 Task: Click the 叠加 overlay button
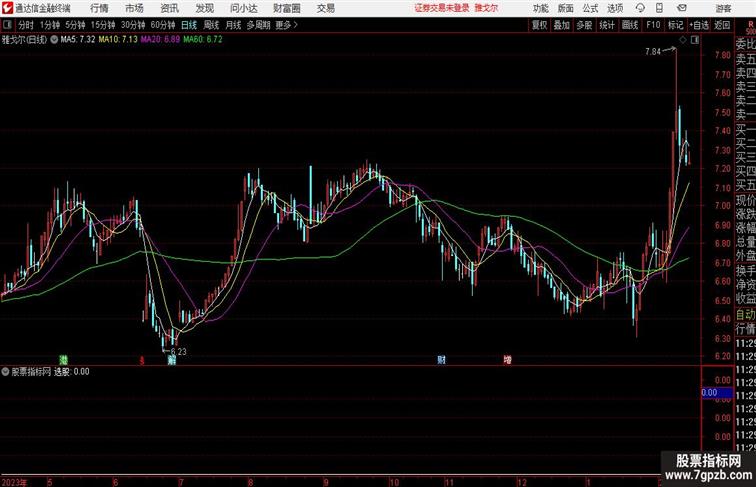click(562, 25)
